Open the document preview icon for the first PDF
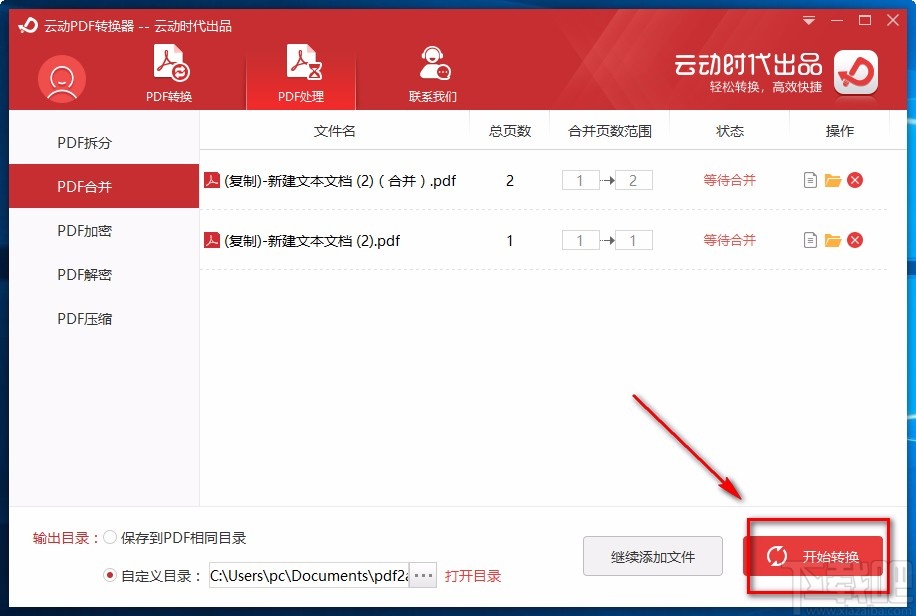The width and height of the screenshot is (916, 616). pyautogui.click(x=812, y=180)
